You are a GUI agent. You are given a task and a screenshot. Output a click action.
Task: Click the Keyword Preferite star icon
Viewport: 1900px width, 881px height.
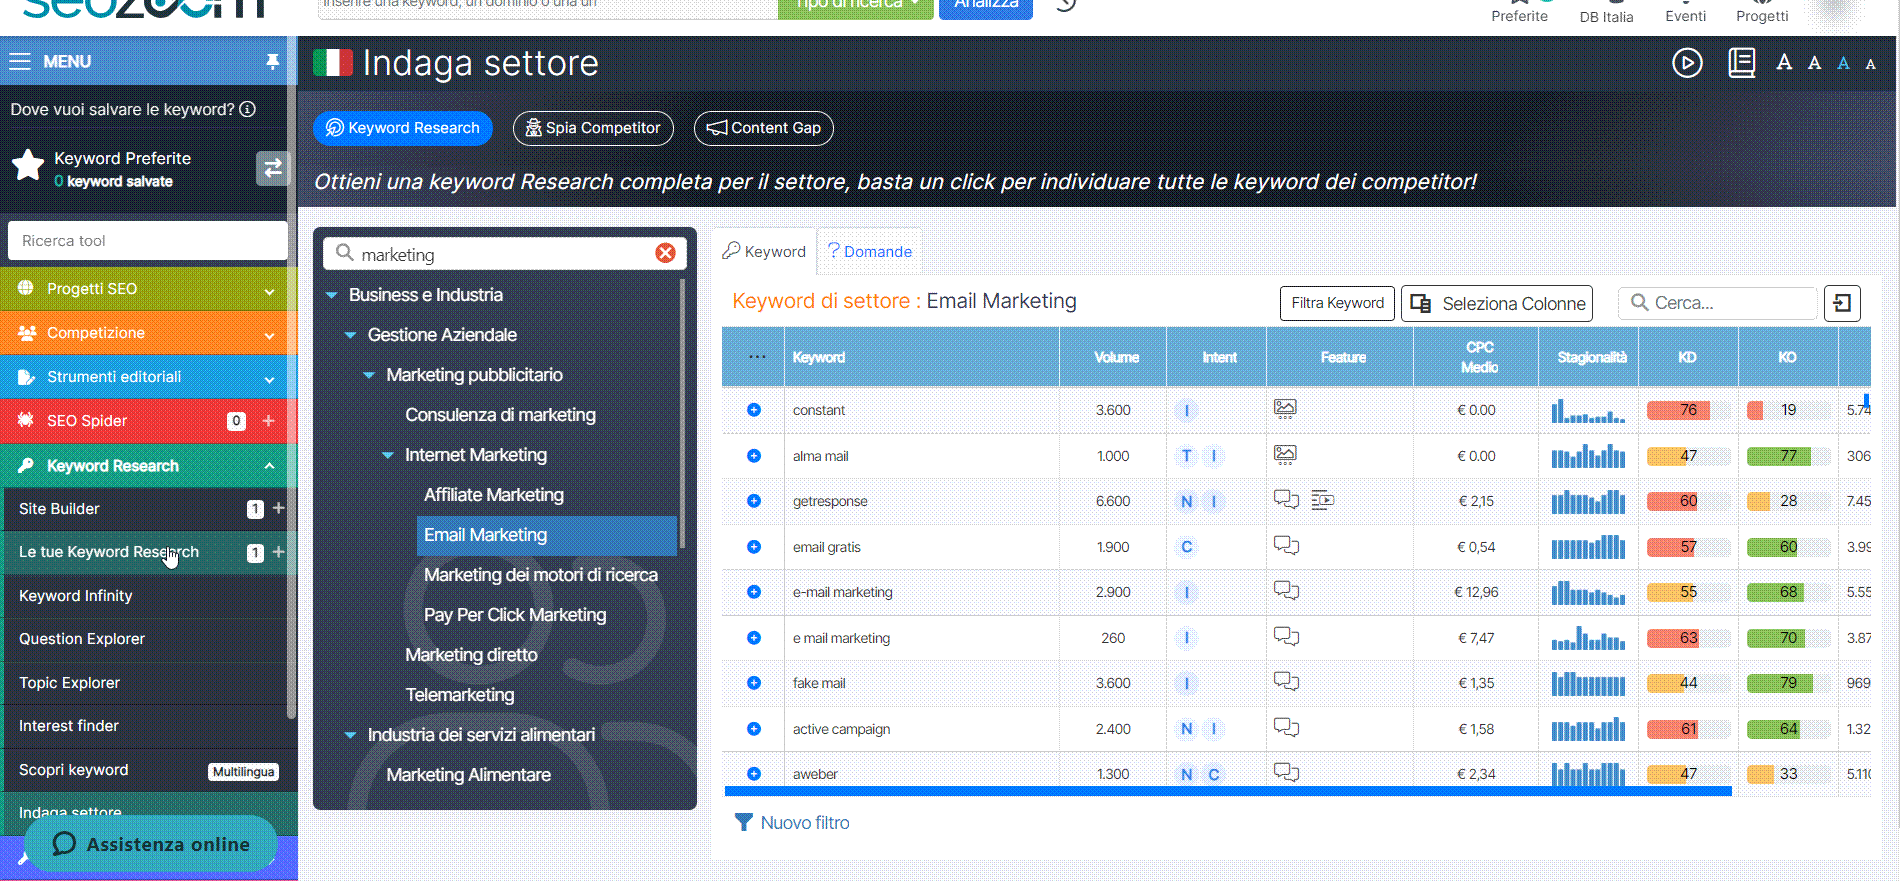click(28, 167)
